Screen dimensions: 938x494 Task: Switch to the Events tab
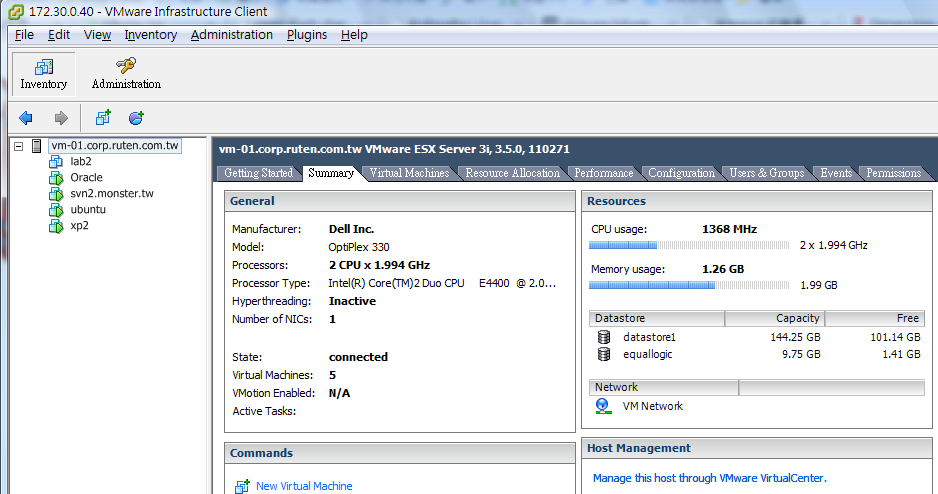[836, 173]
